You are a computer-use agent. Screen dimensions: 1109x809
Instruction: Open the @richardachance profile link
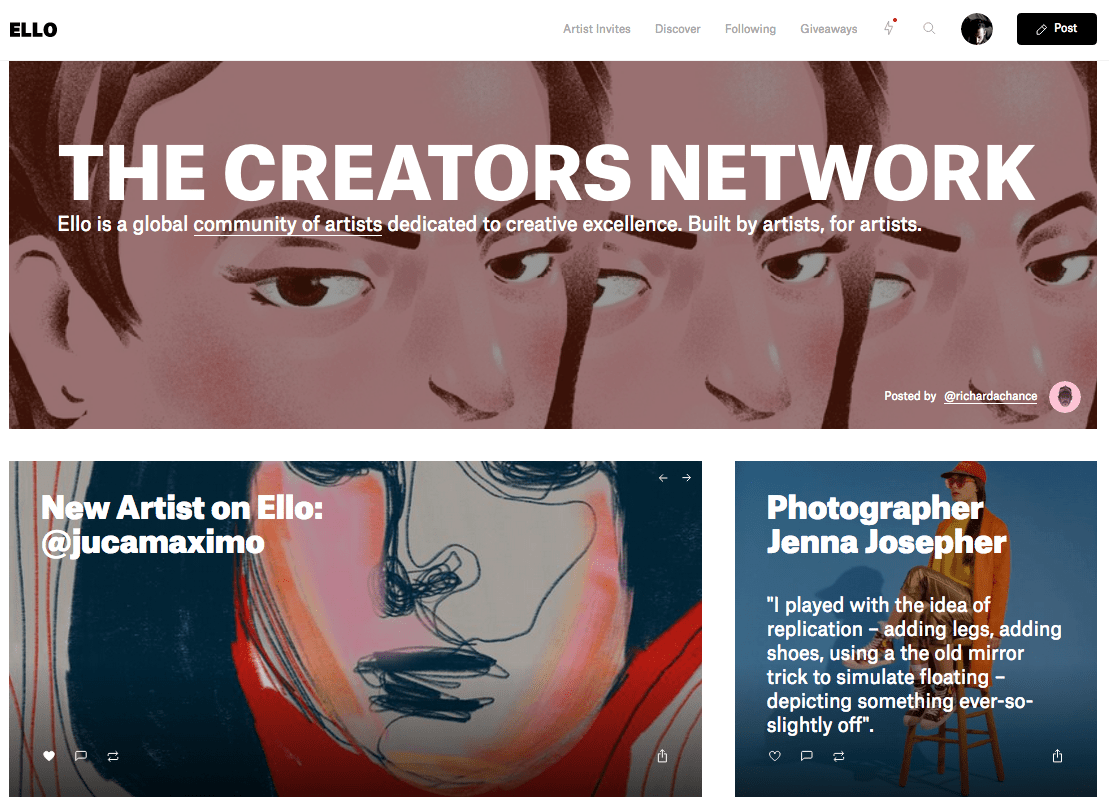click(991, 396)
